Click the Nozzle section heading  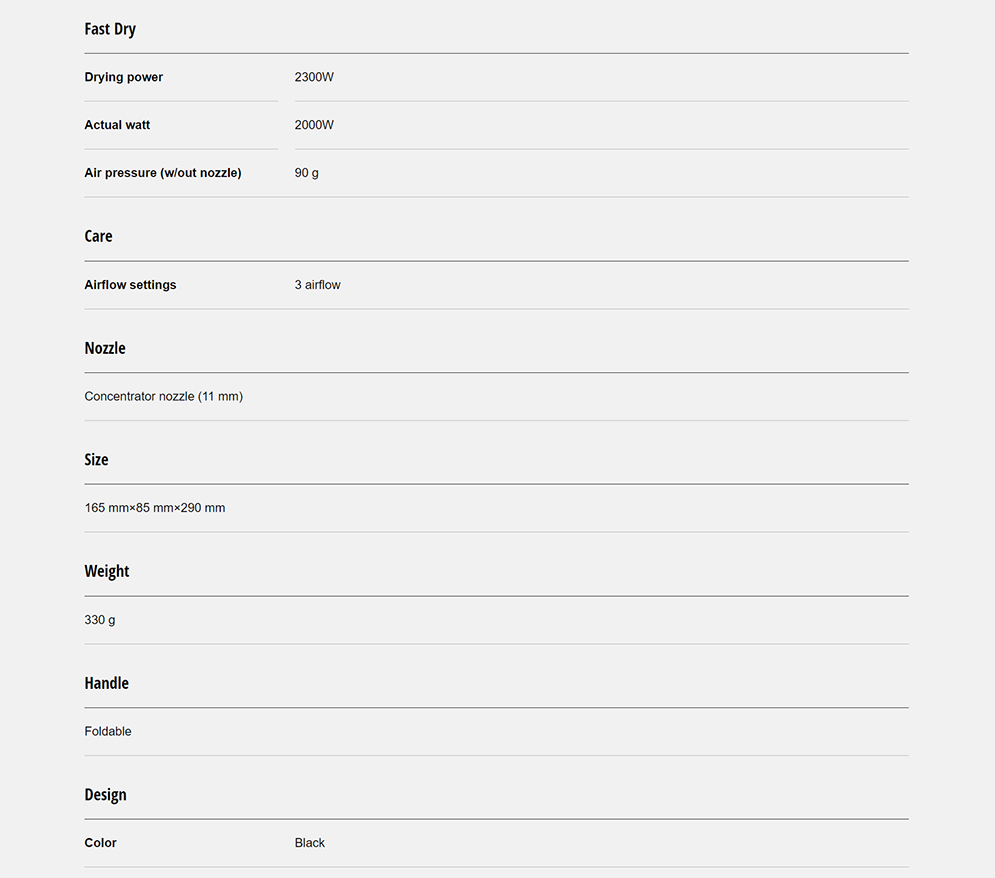click(x=105, y=348)
